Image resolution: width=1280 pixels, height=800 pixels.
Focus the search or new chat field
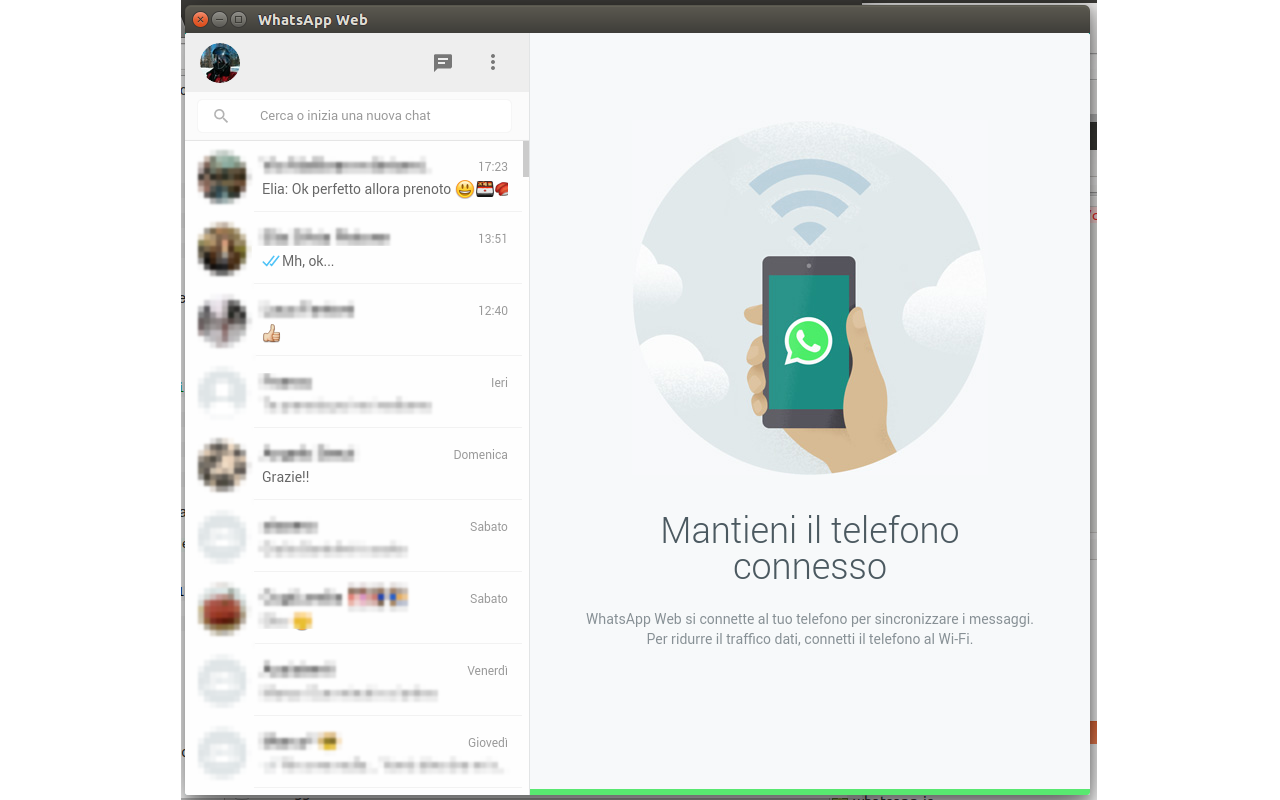[x=354, y=116]
